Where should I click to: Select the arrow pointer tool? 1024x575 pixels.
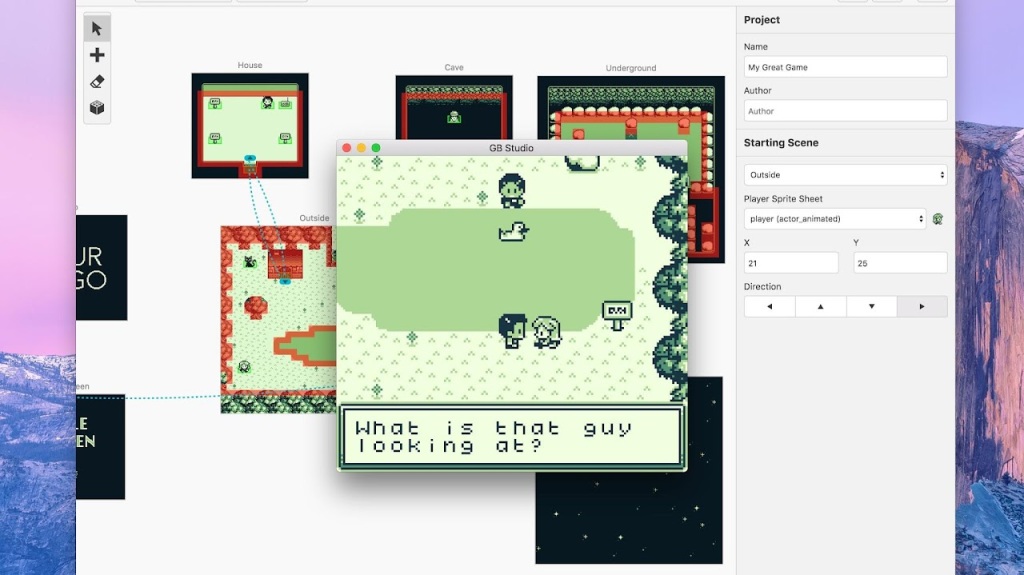pyautogui.click(x=97, y=28)
